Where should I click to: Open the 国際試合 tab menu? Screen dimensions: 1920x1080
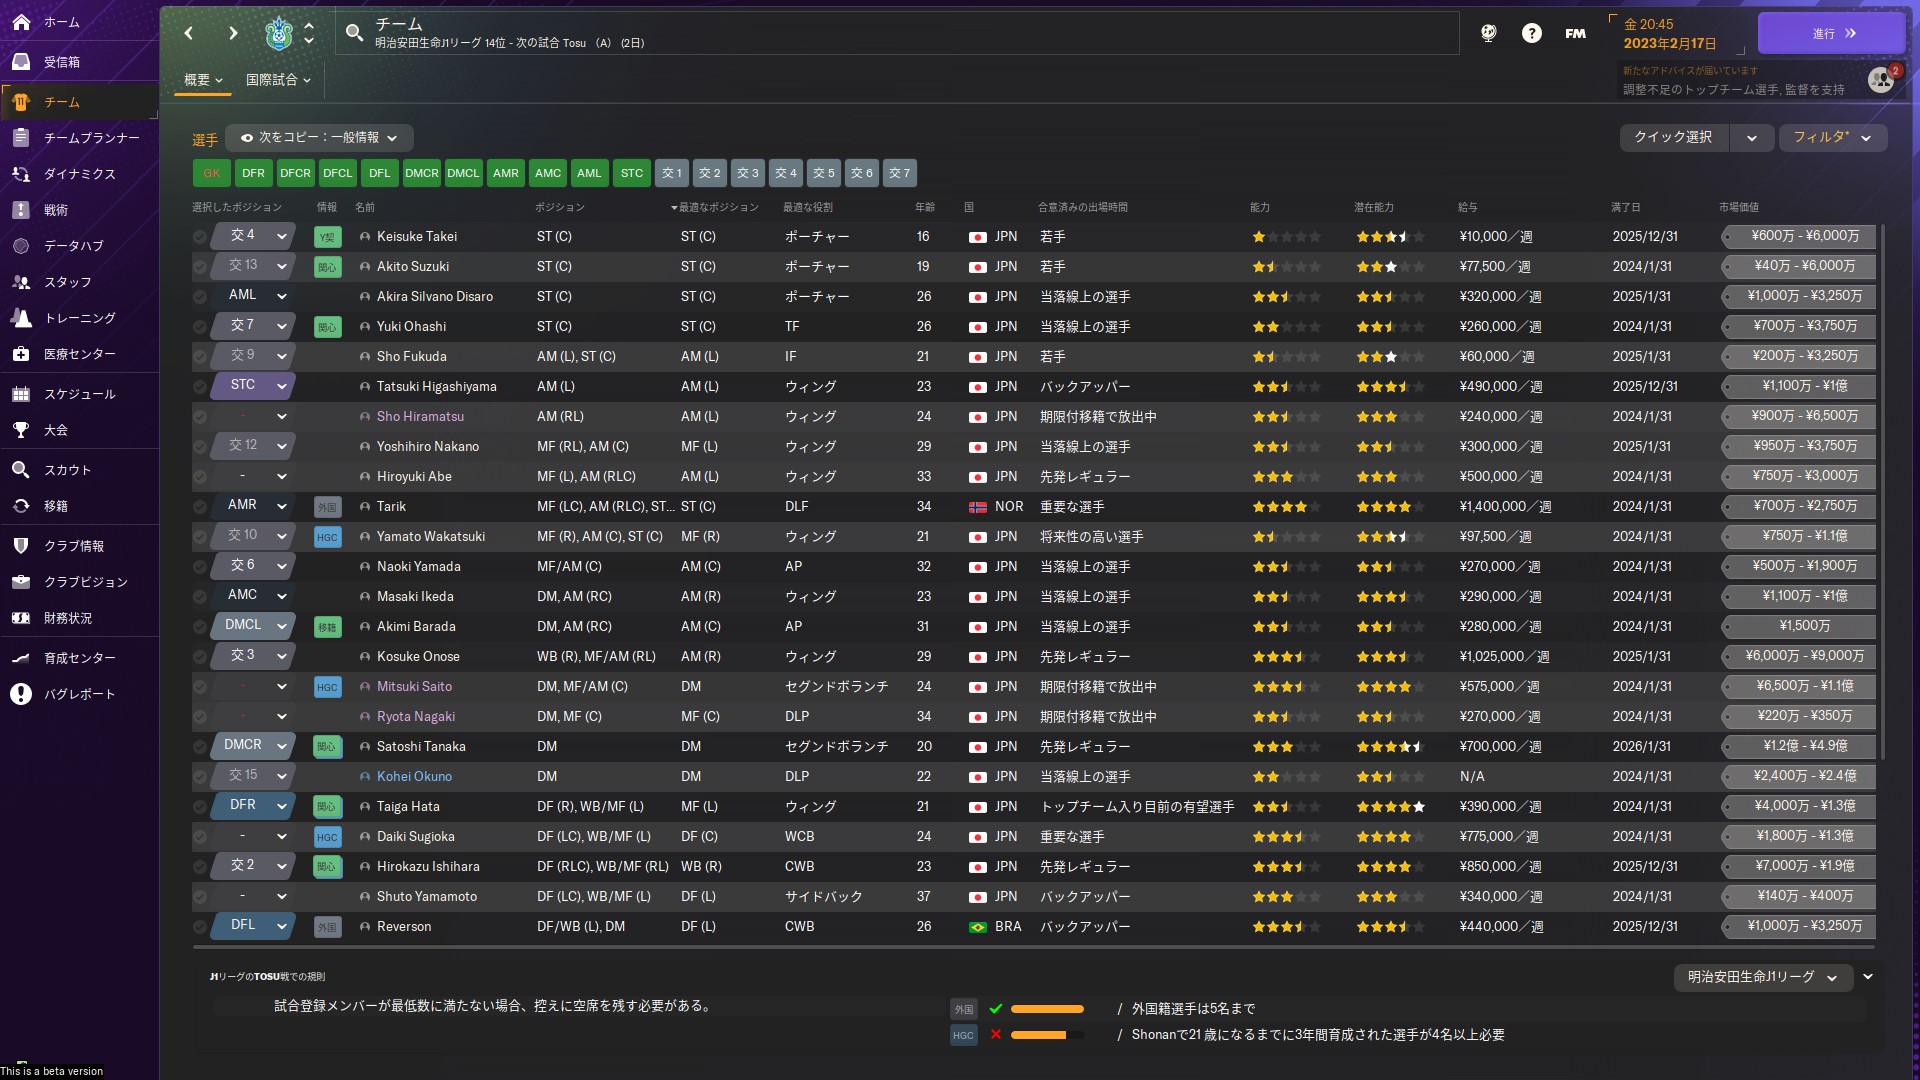[278, 80]
